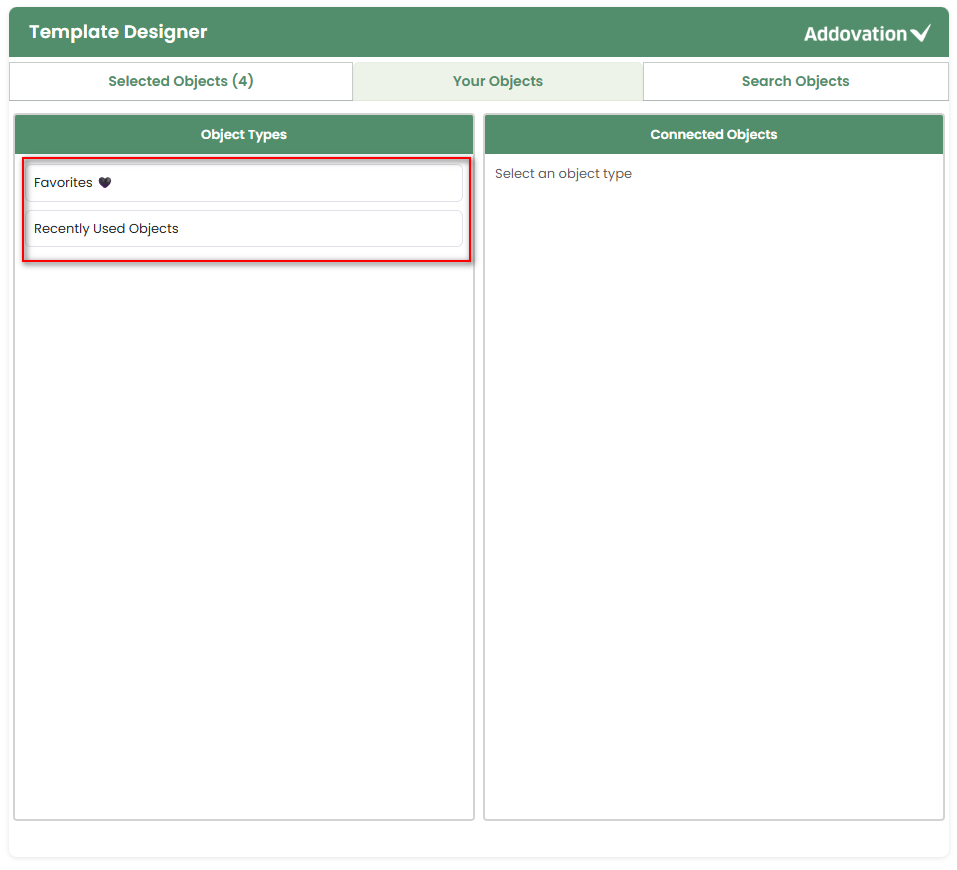Click the Template Designer title
Screen dimensions: 957x870
[118, 32]
